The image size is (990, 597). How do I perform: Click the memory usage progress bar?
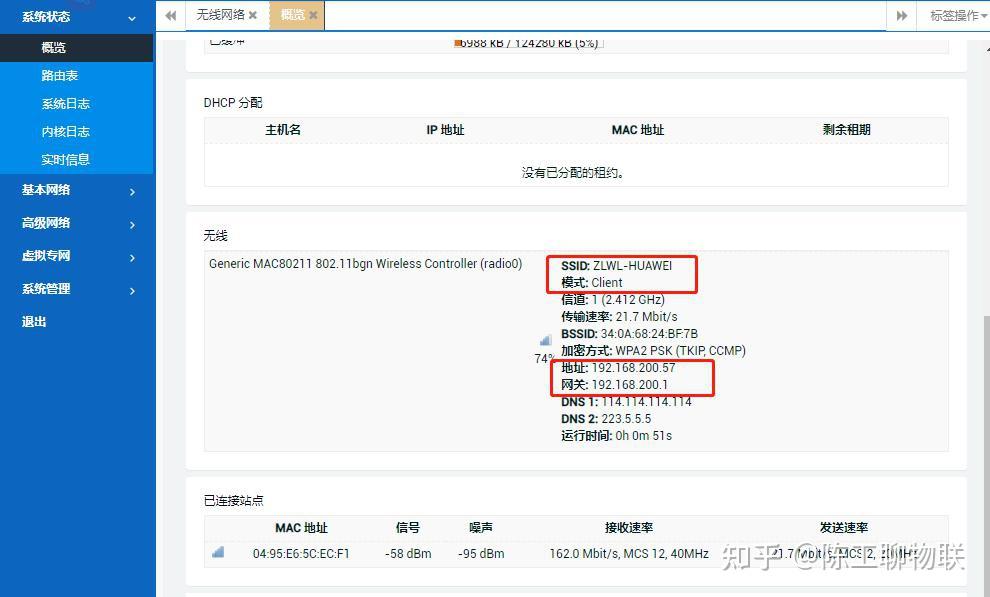click(528, 43)
